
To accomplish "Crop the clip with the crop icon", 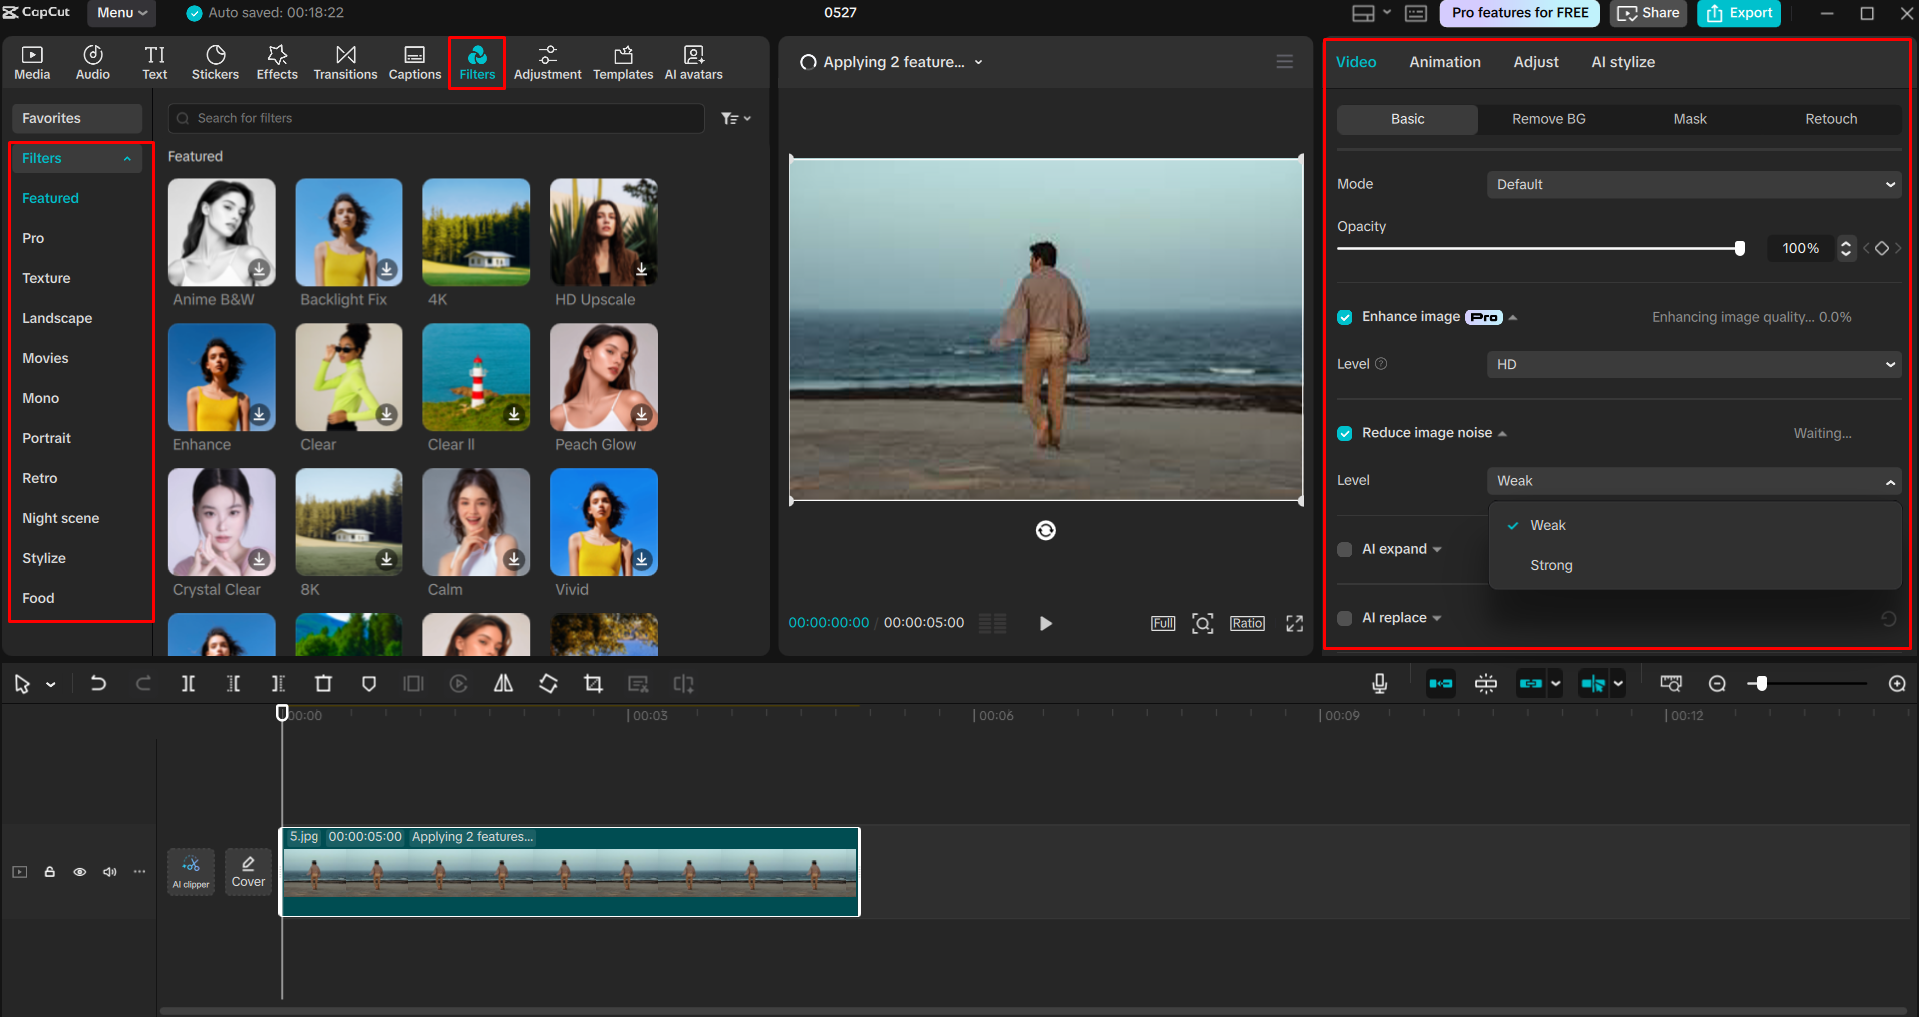I will 593,683.
